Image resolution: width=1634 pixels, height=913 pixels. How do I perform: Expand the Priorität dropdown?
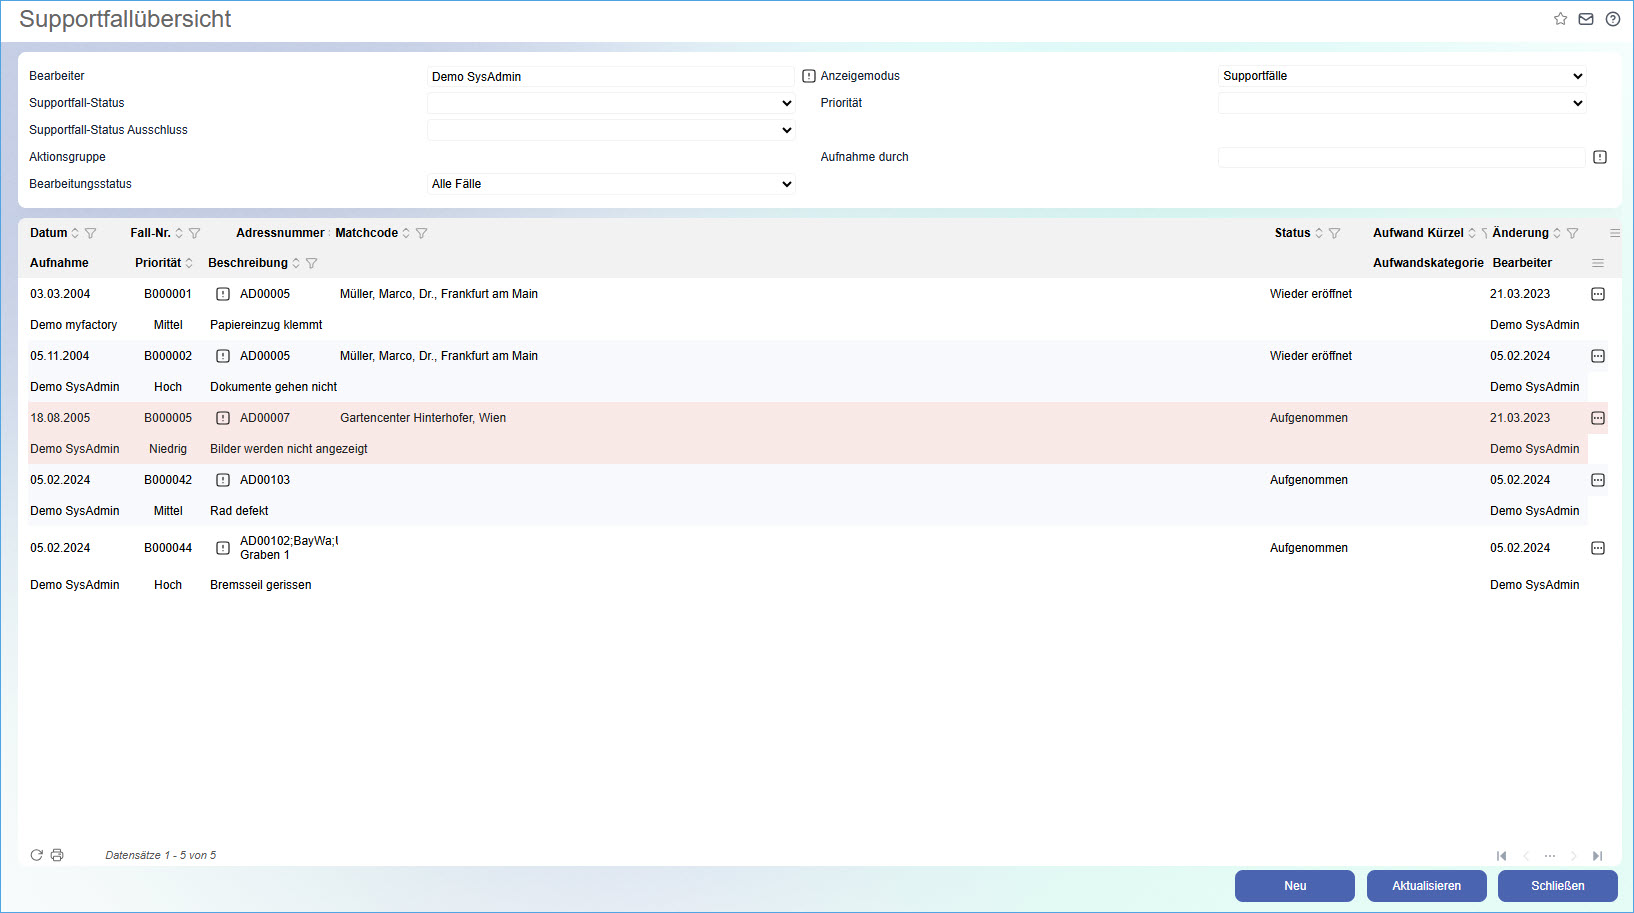click(x=1401, y=103)
